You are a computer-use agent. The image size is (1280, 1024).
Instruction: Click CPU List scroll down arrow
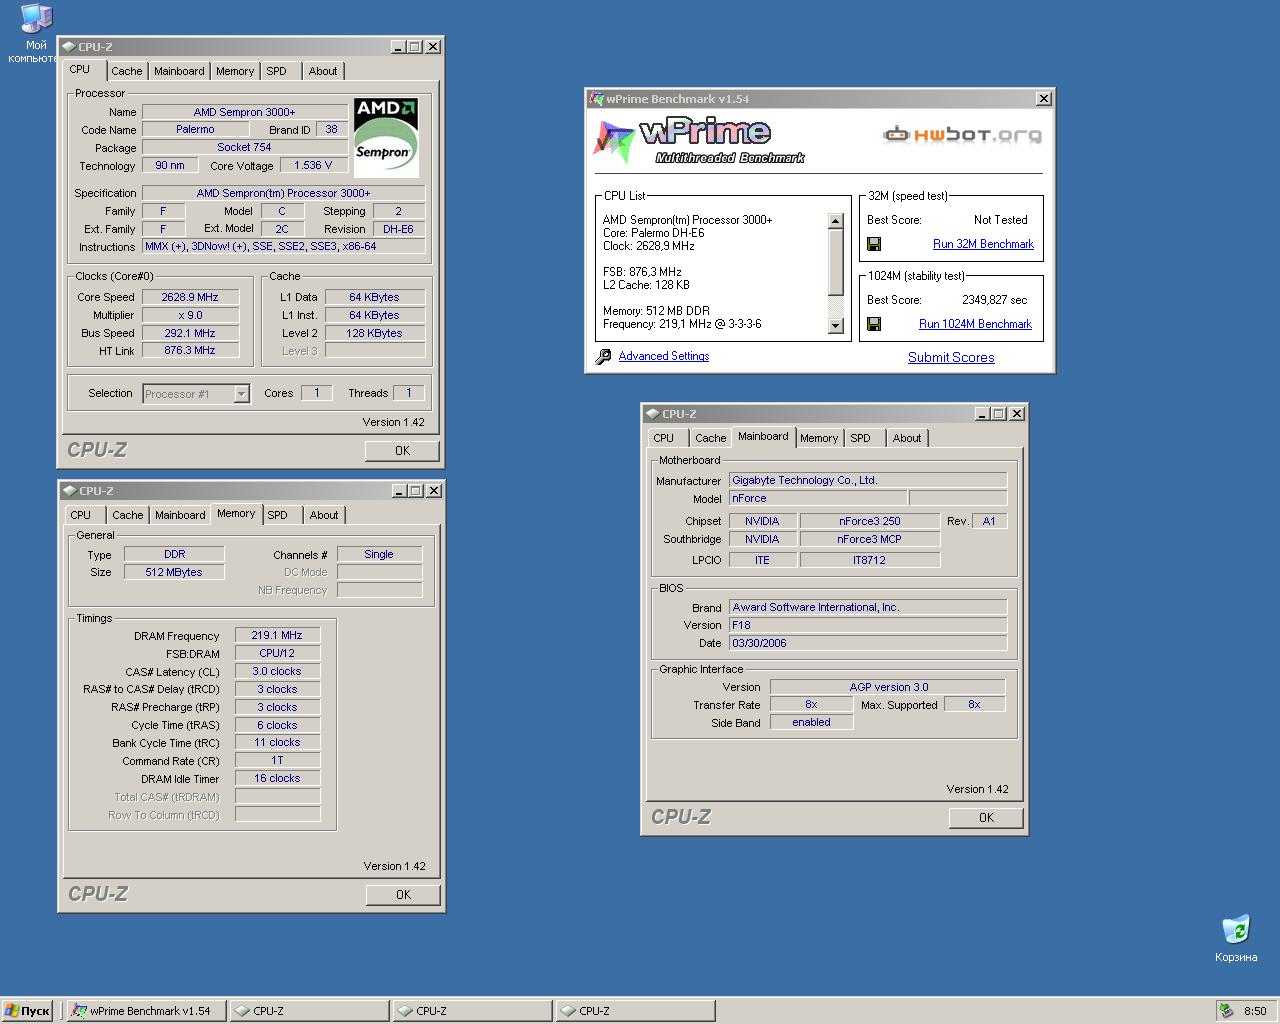(836, 326)
